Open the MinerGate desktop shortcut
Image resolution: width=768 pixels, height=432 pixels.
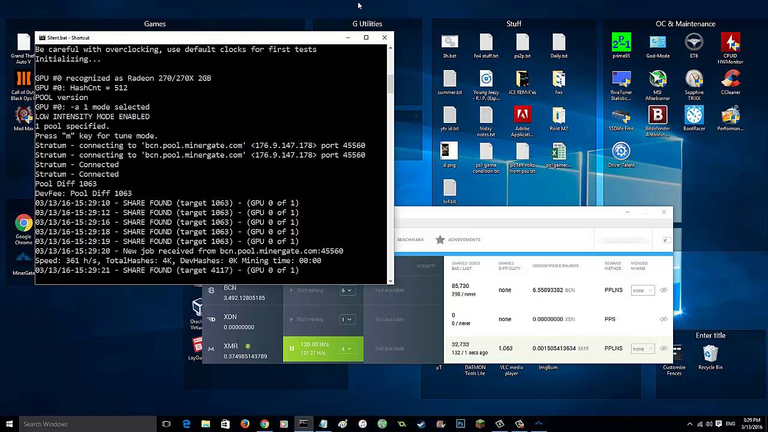click(x=23, y=260)
